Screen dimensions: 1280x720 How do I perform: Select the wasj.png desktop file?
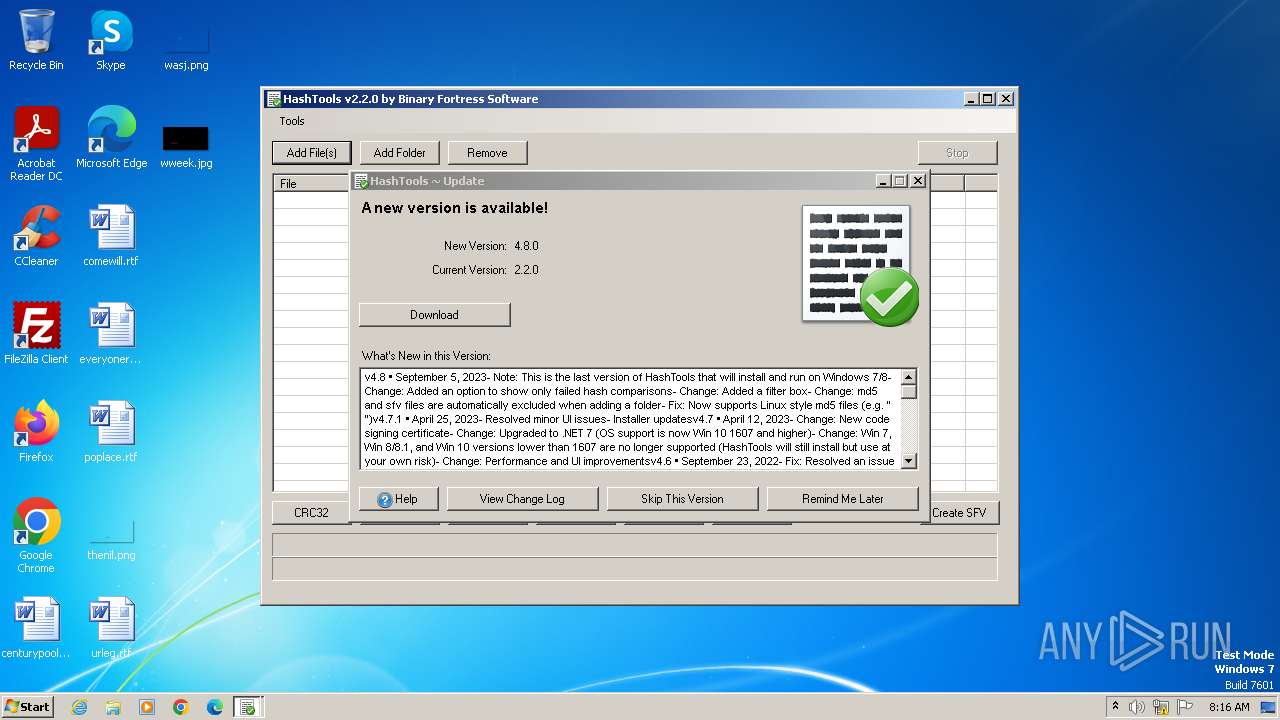pyautogui.click(x=186, y=47)
